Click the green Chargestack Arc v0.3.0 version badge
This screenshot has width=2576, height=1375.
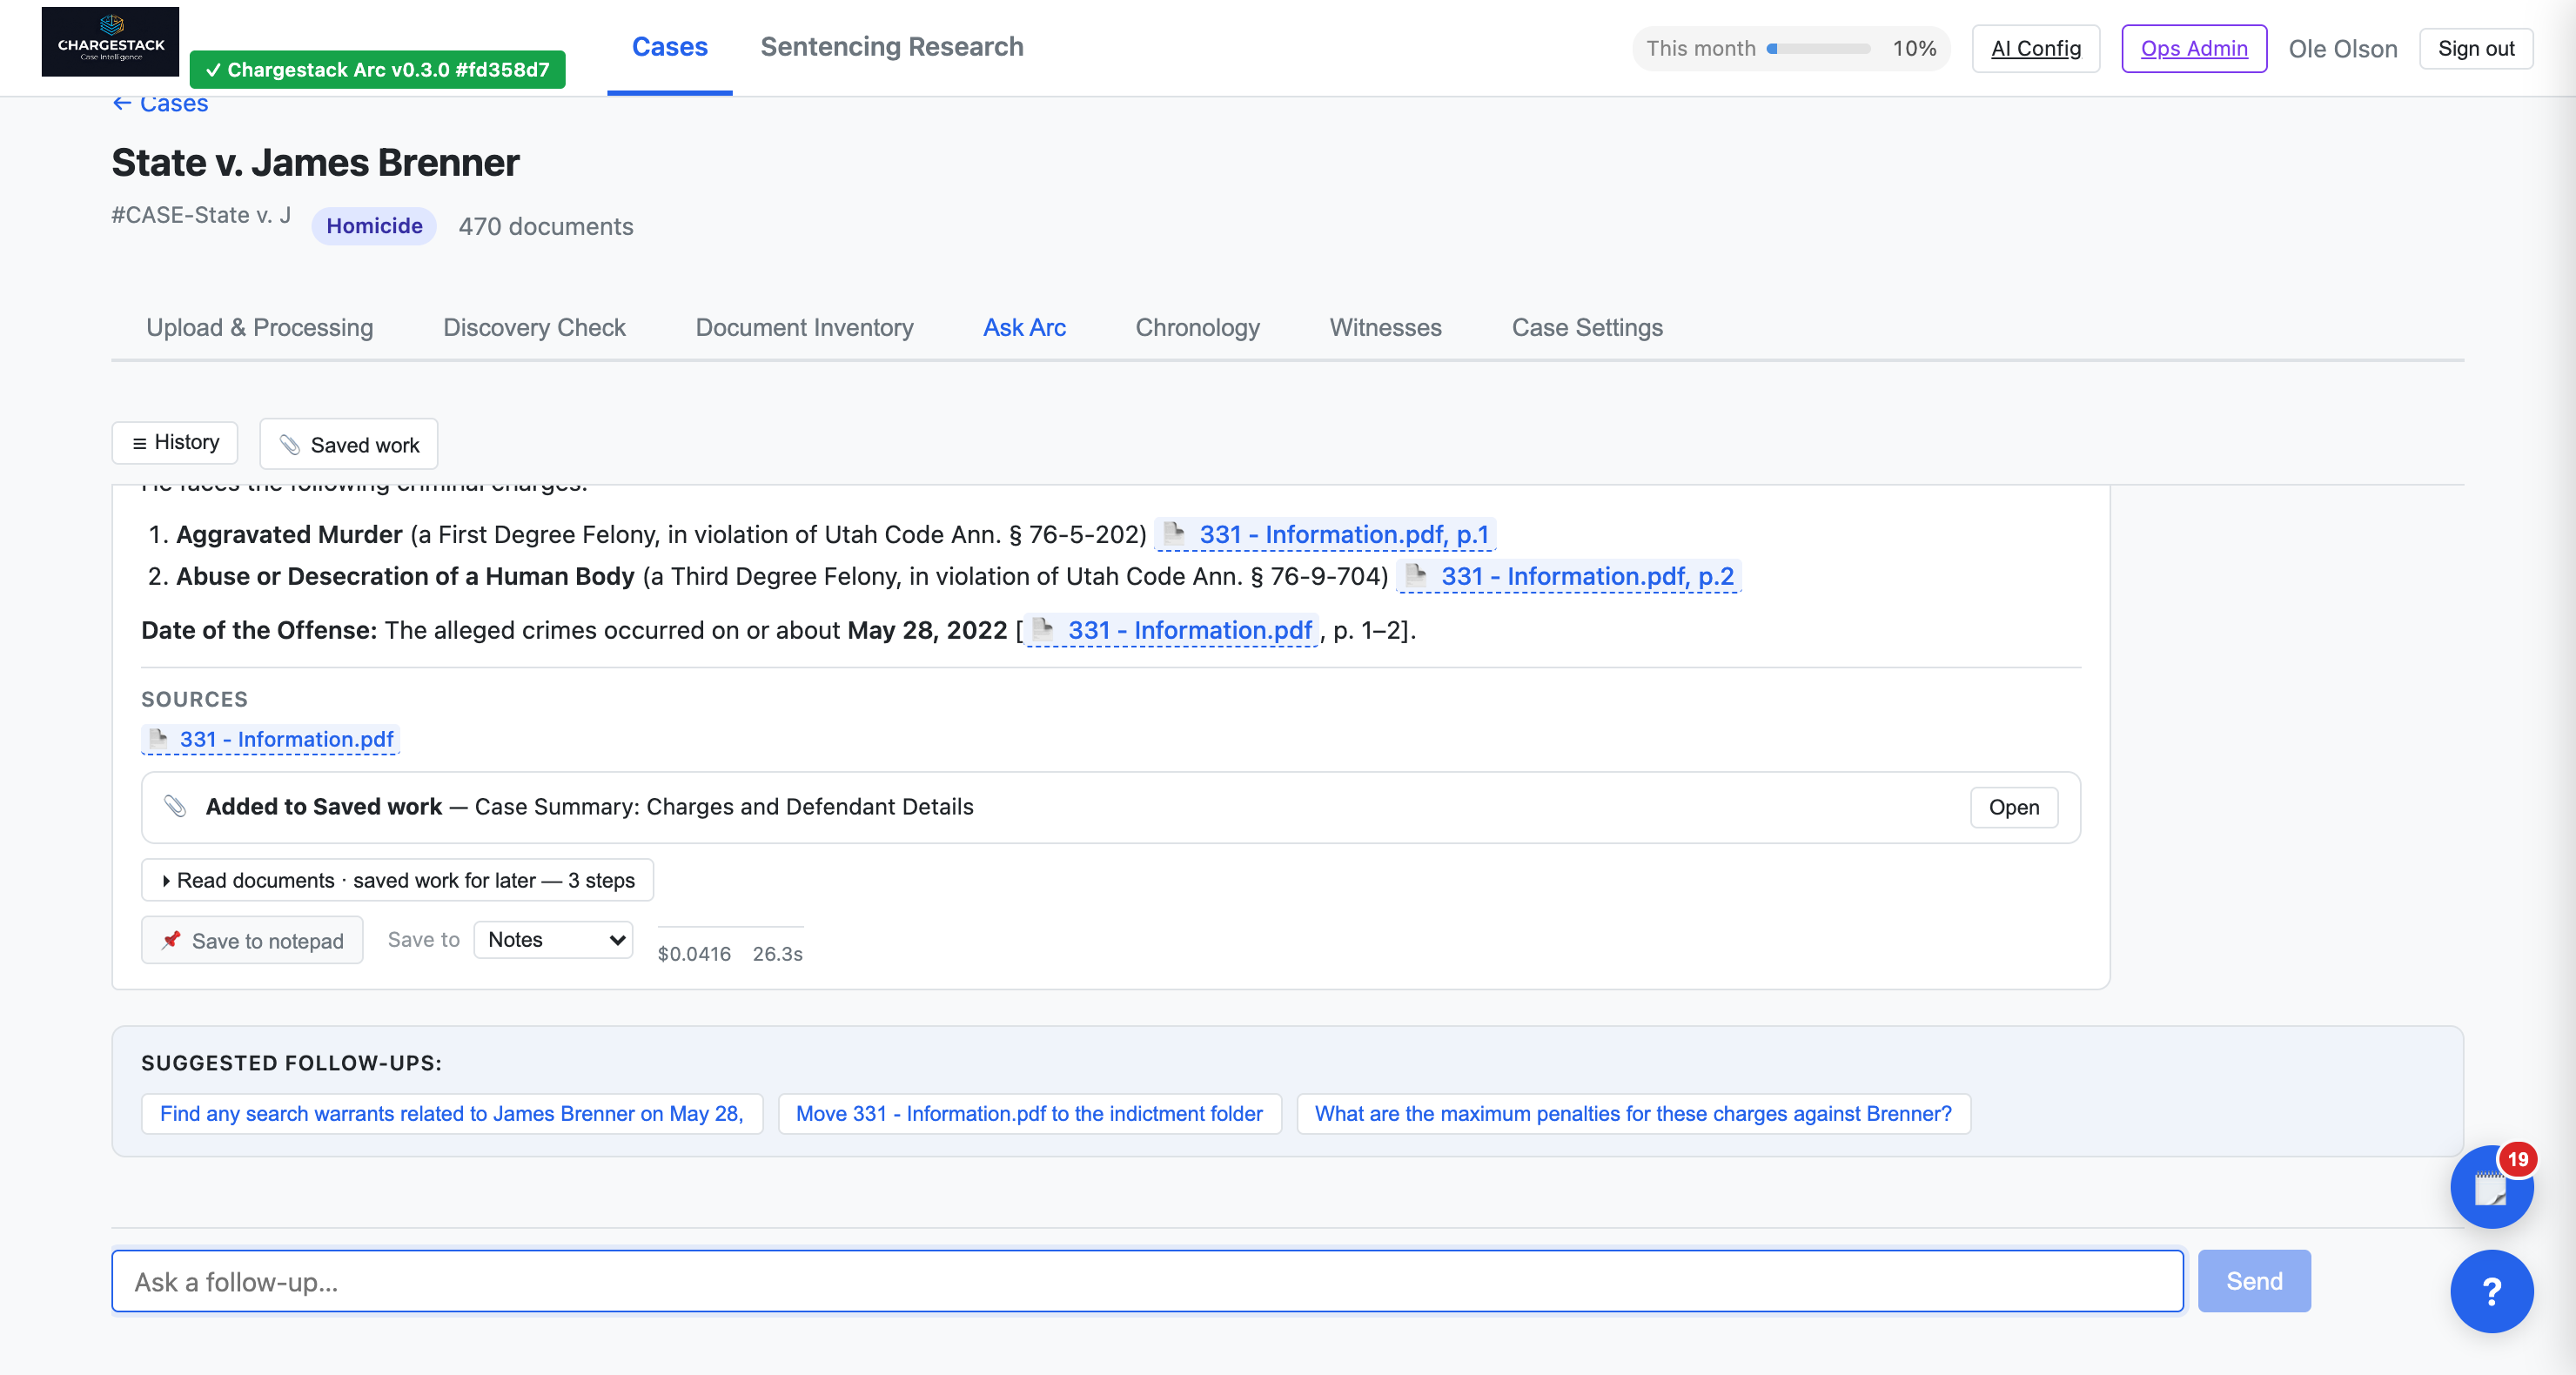pos(377,69)
